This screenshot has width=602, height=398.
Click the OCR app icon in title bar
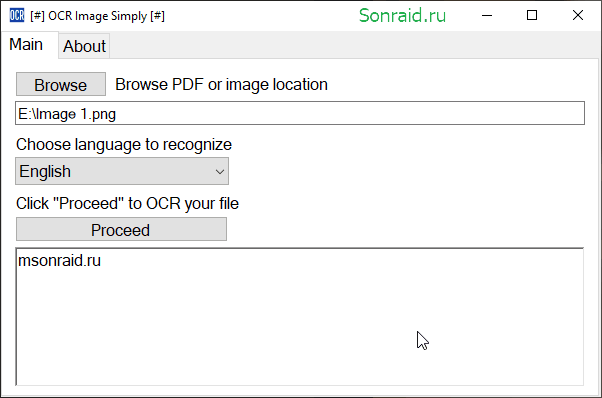coord(17,15)
